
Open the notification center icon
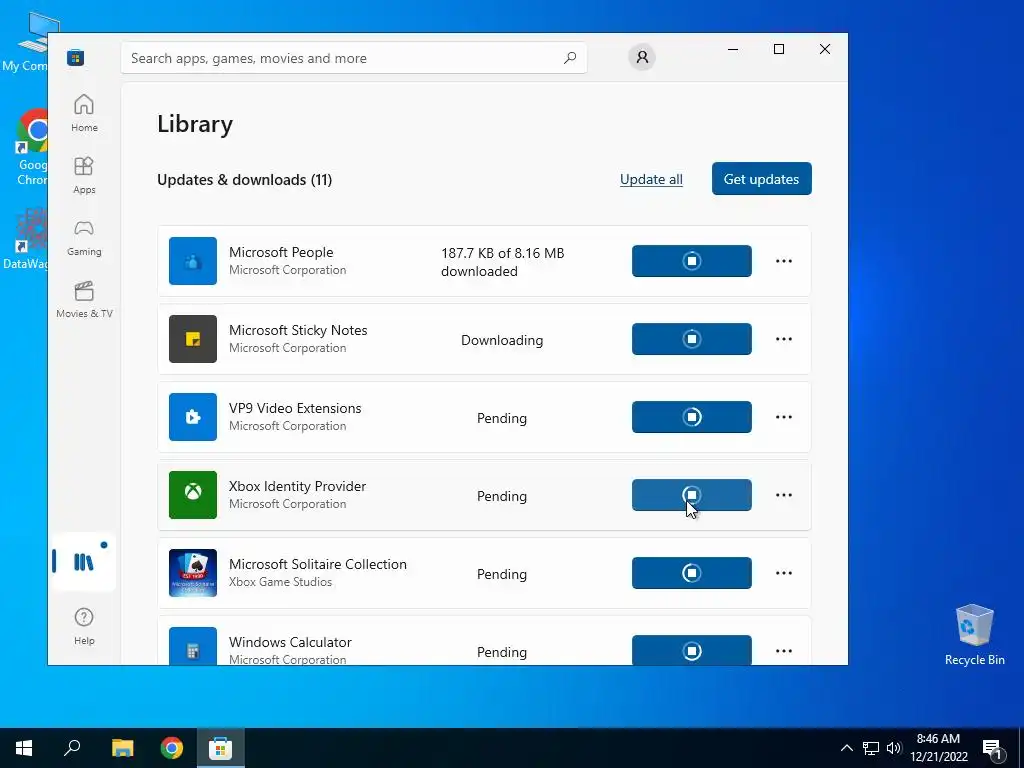pyautogui.click(x=992, y=749)
